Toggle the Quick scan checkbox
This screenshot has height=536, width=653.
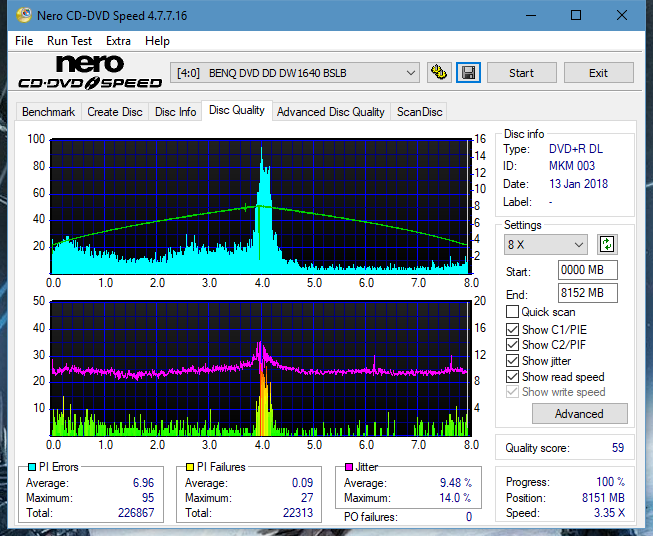coord(512,312)
